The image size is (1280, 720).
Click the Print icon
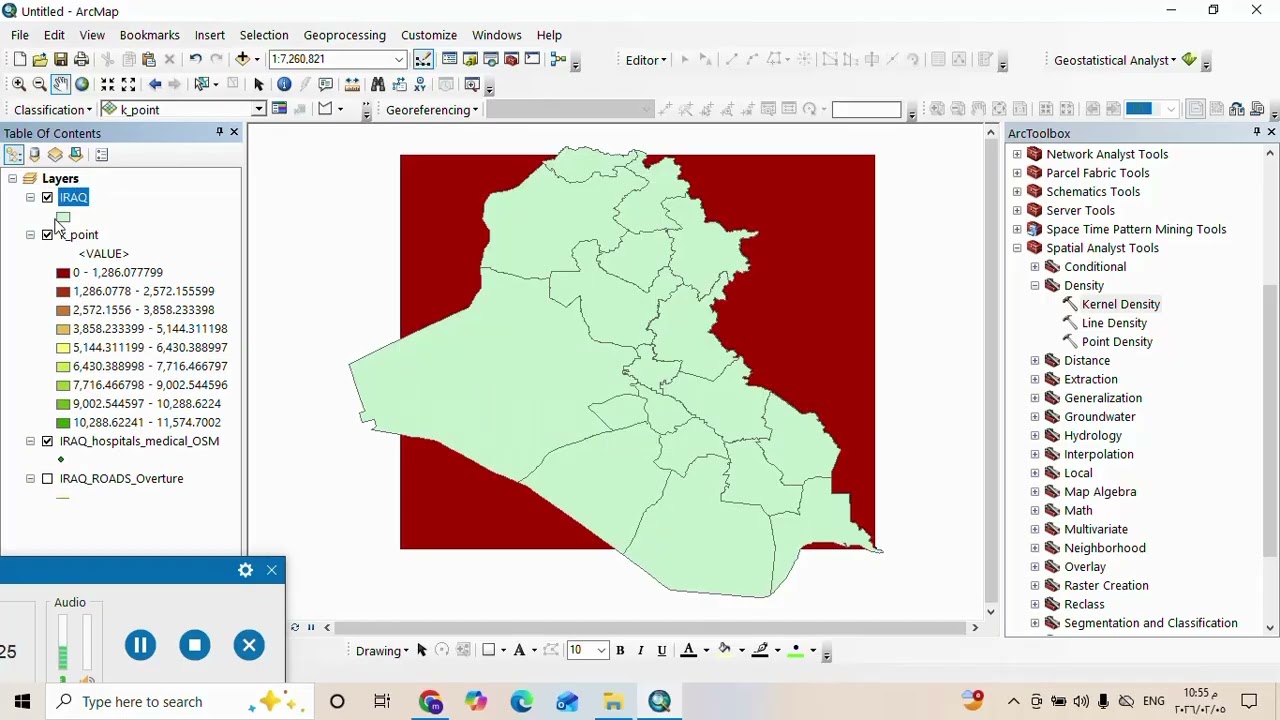81,60
